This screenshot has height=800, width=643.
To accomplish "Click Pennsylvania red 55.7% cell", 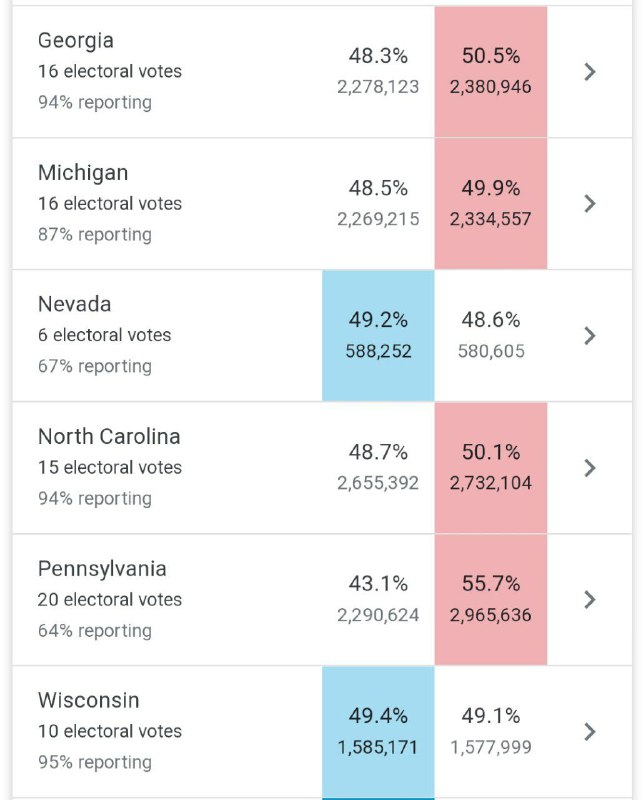I will [x=490, y=598].
